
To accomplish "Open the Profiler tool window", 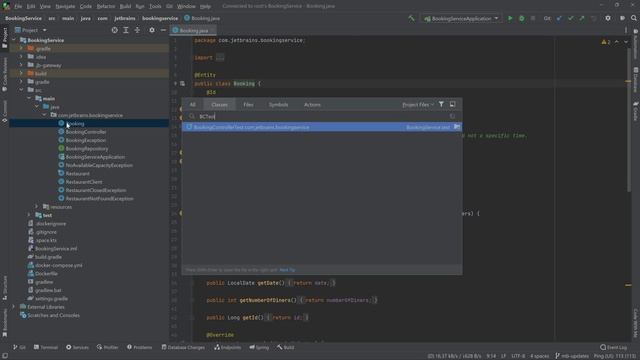I will click(x=108, y=347).
